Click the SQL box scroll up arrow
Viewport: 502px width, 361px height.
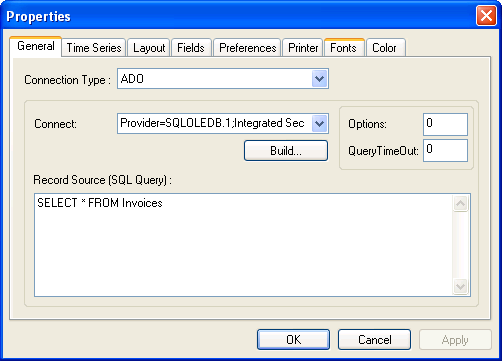tap(461, 203)
